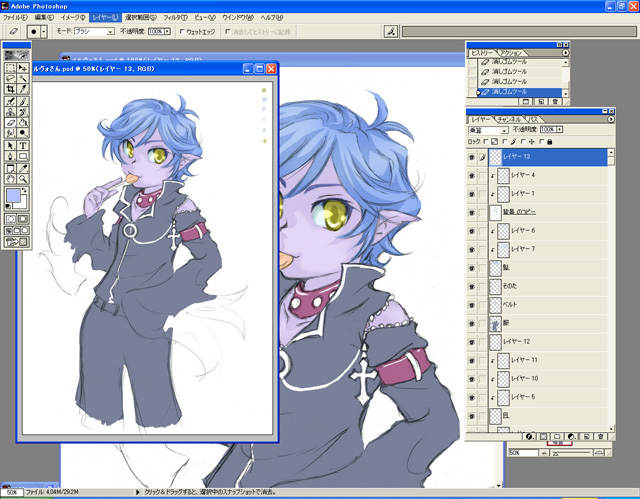Select the Crop tool
The width and height of the screenshot is (640, 499).
tap(11, 89)
